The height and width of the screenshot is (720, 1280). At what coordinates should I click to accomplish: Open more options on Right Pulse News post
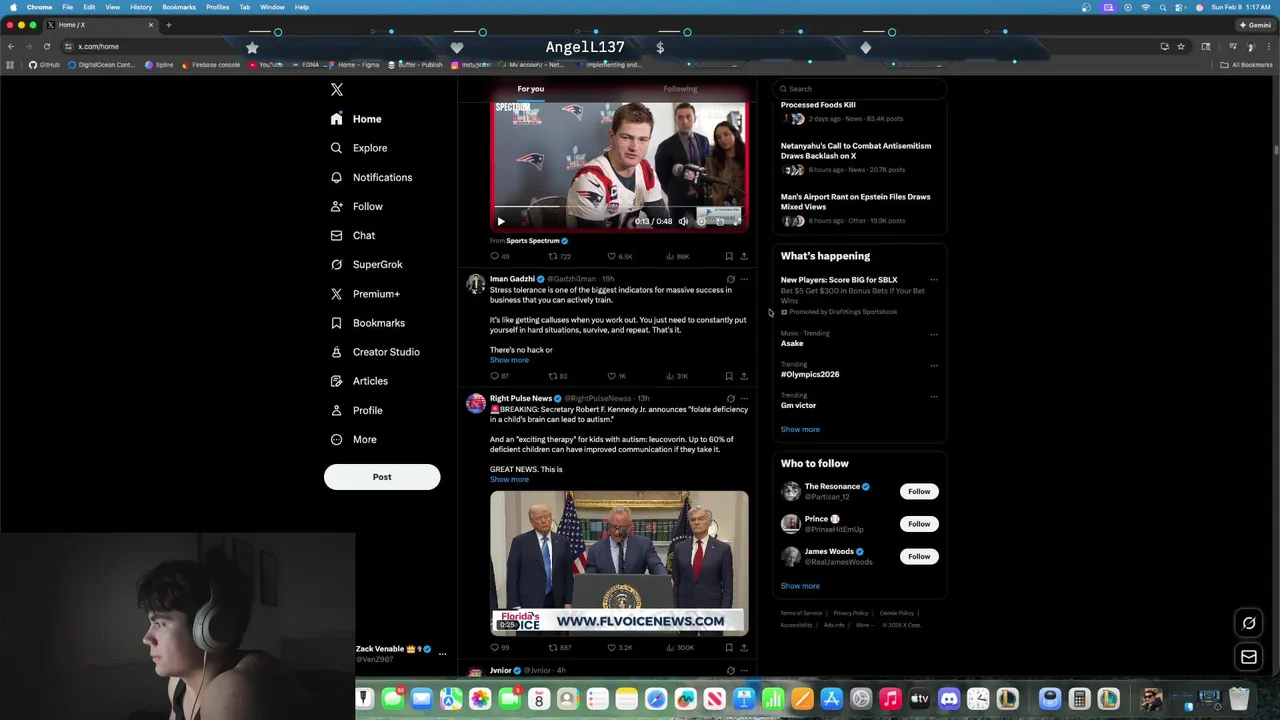pos(743,398)
